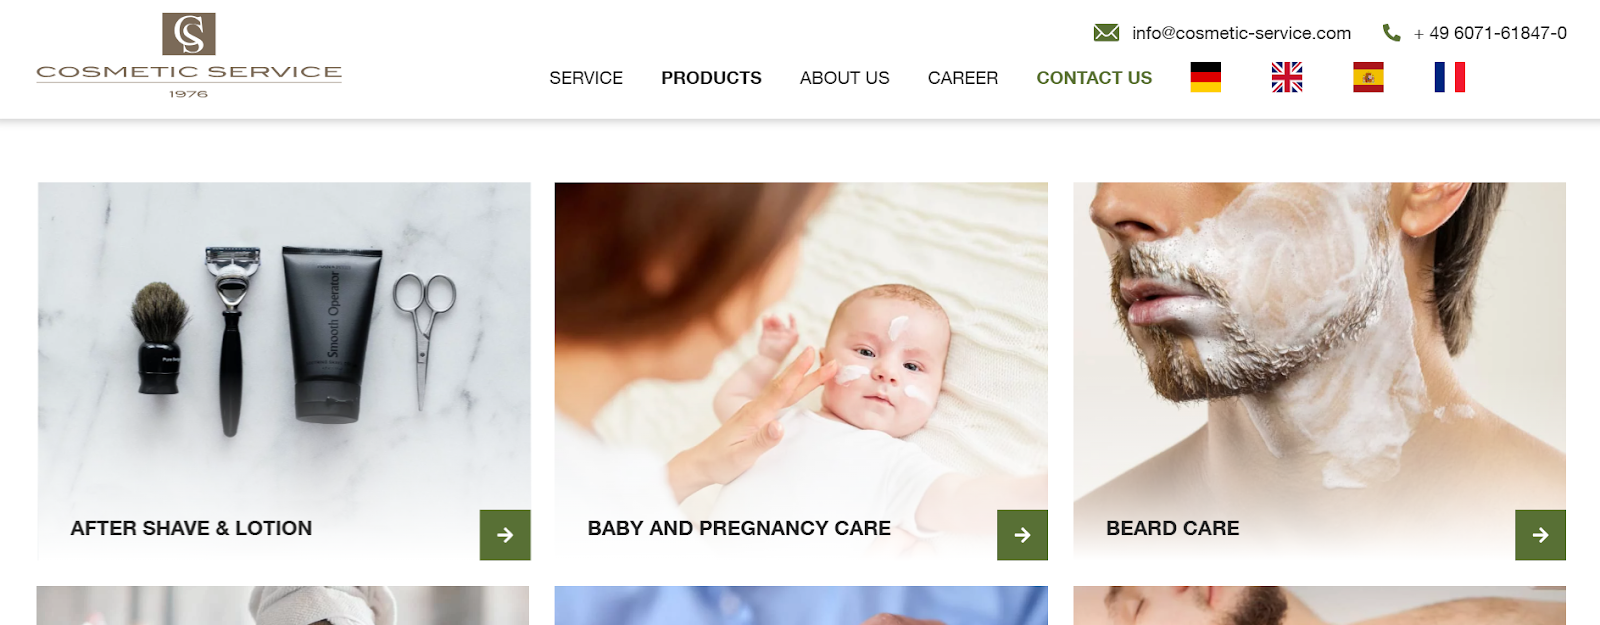Open the shaving kit product thumbnail
Viewport: 1600px width, 625px height.
pos(284,371)
